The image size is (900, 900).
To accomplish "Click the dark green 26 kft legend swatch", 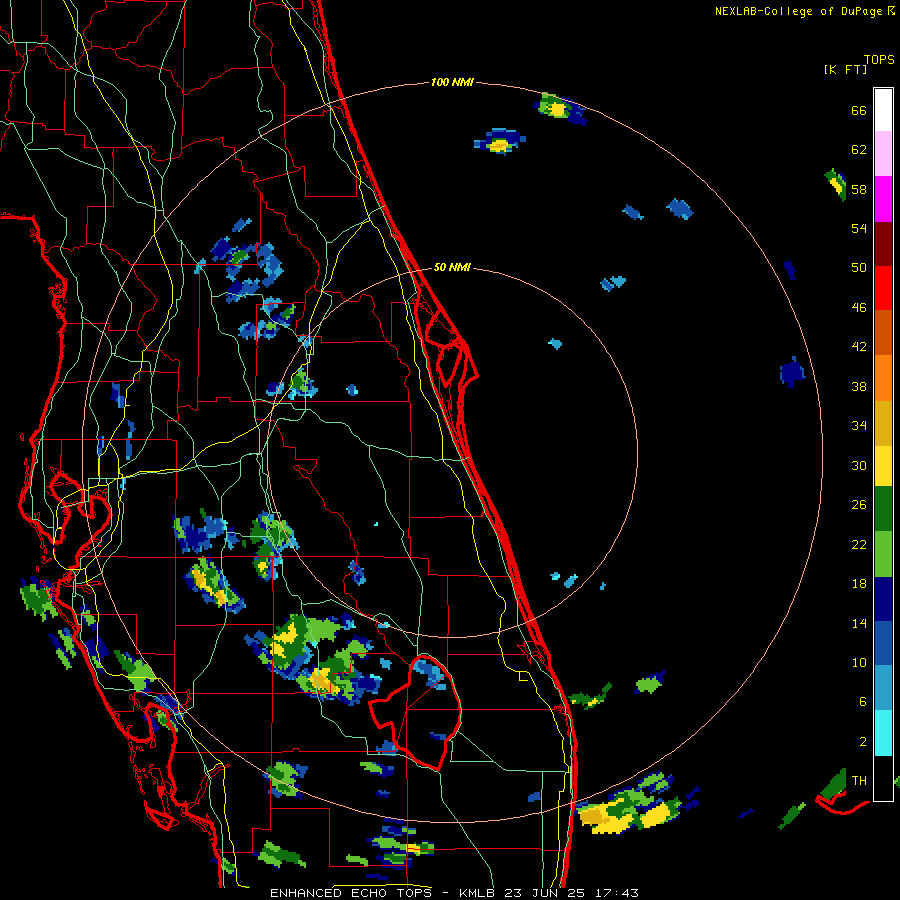I will (x=883, y=509).
